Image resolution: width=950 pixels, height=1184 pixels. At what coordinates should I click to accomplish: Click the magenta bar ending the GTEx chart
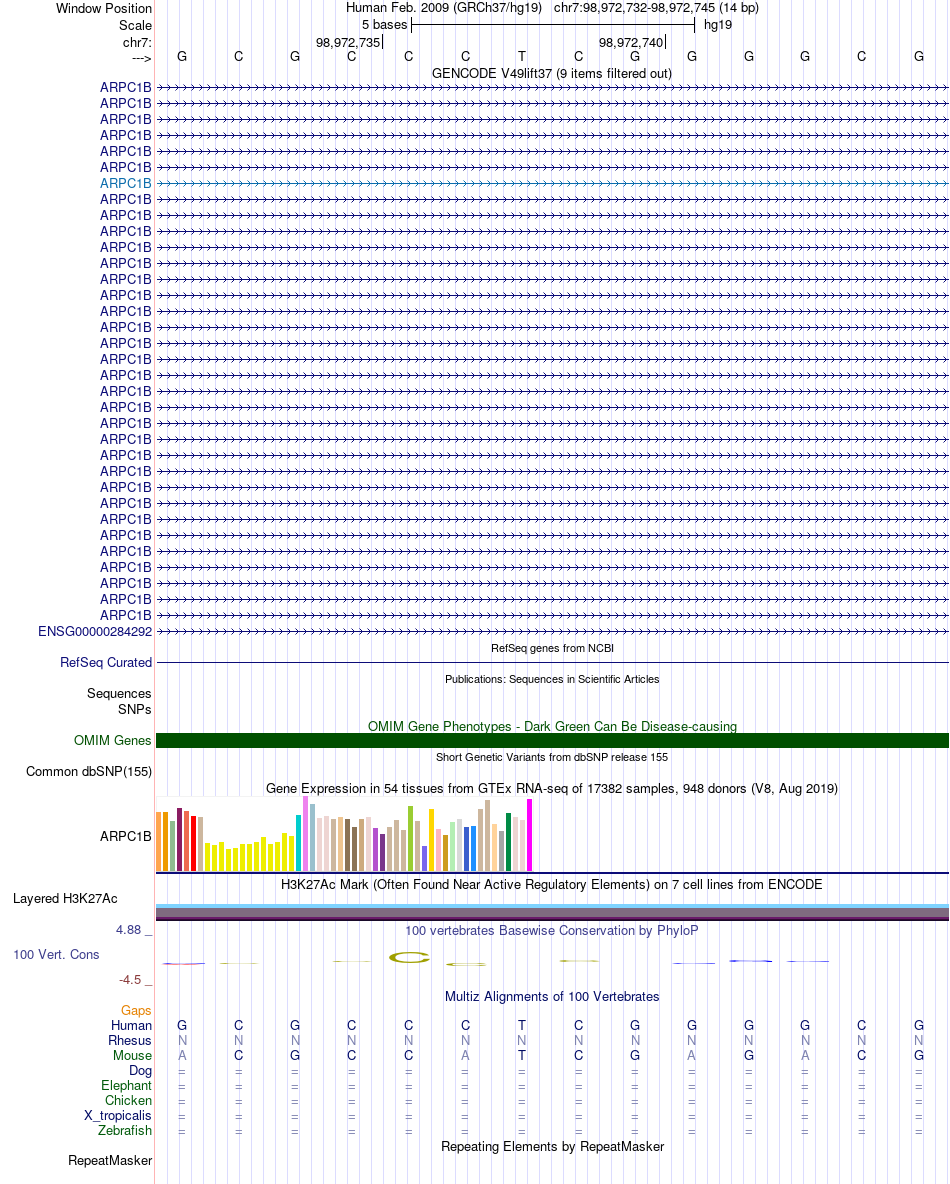point(529,835)
